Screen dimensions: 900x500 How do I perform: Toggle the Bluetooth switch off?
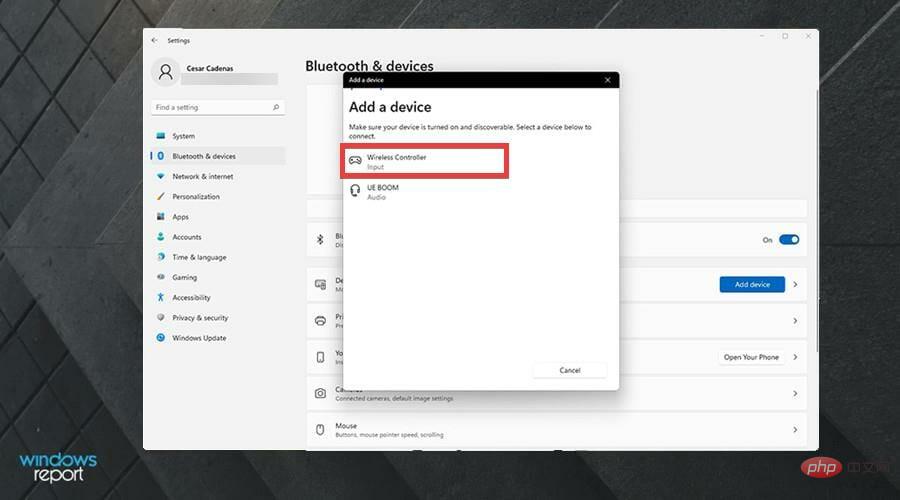[789, 239]
